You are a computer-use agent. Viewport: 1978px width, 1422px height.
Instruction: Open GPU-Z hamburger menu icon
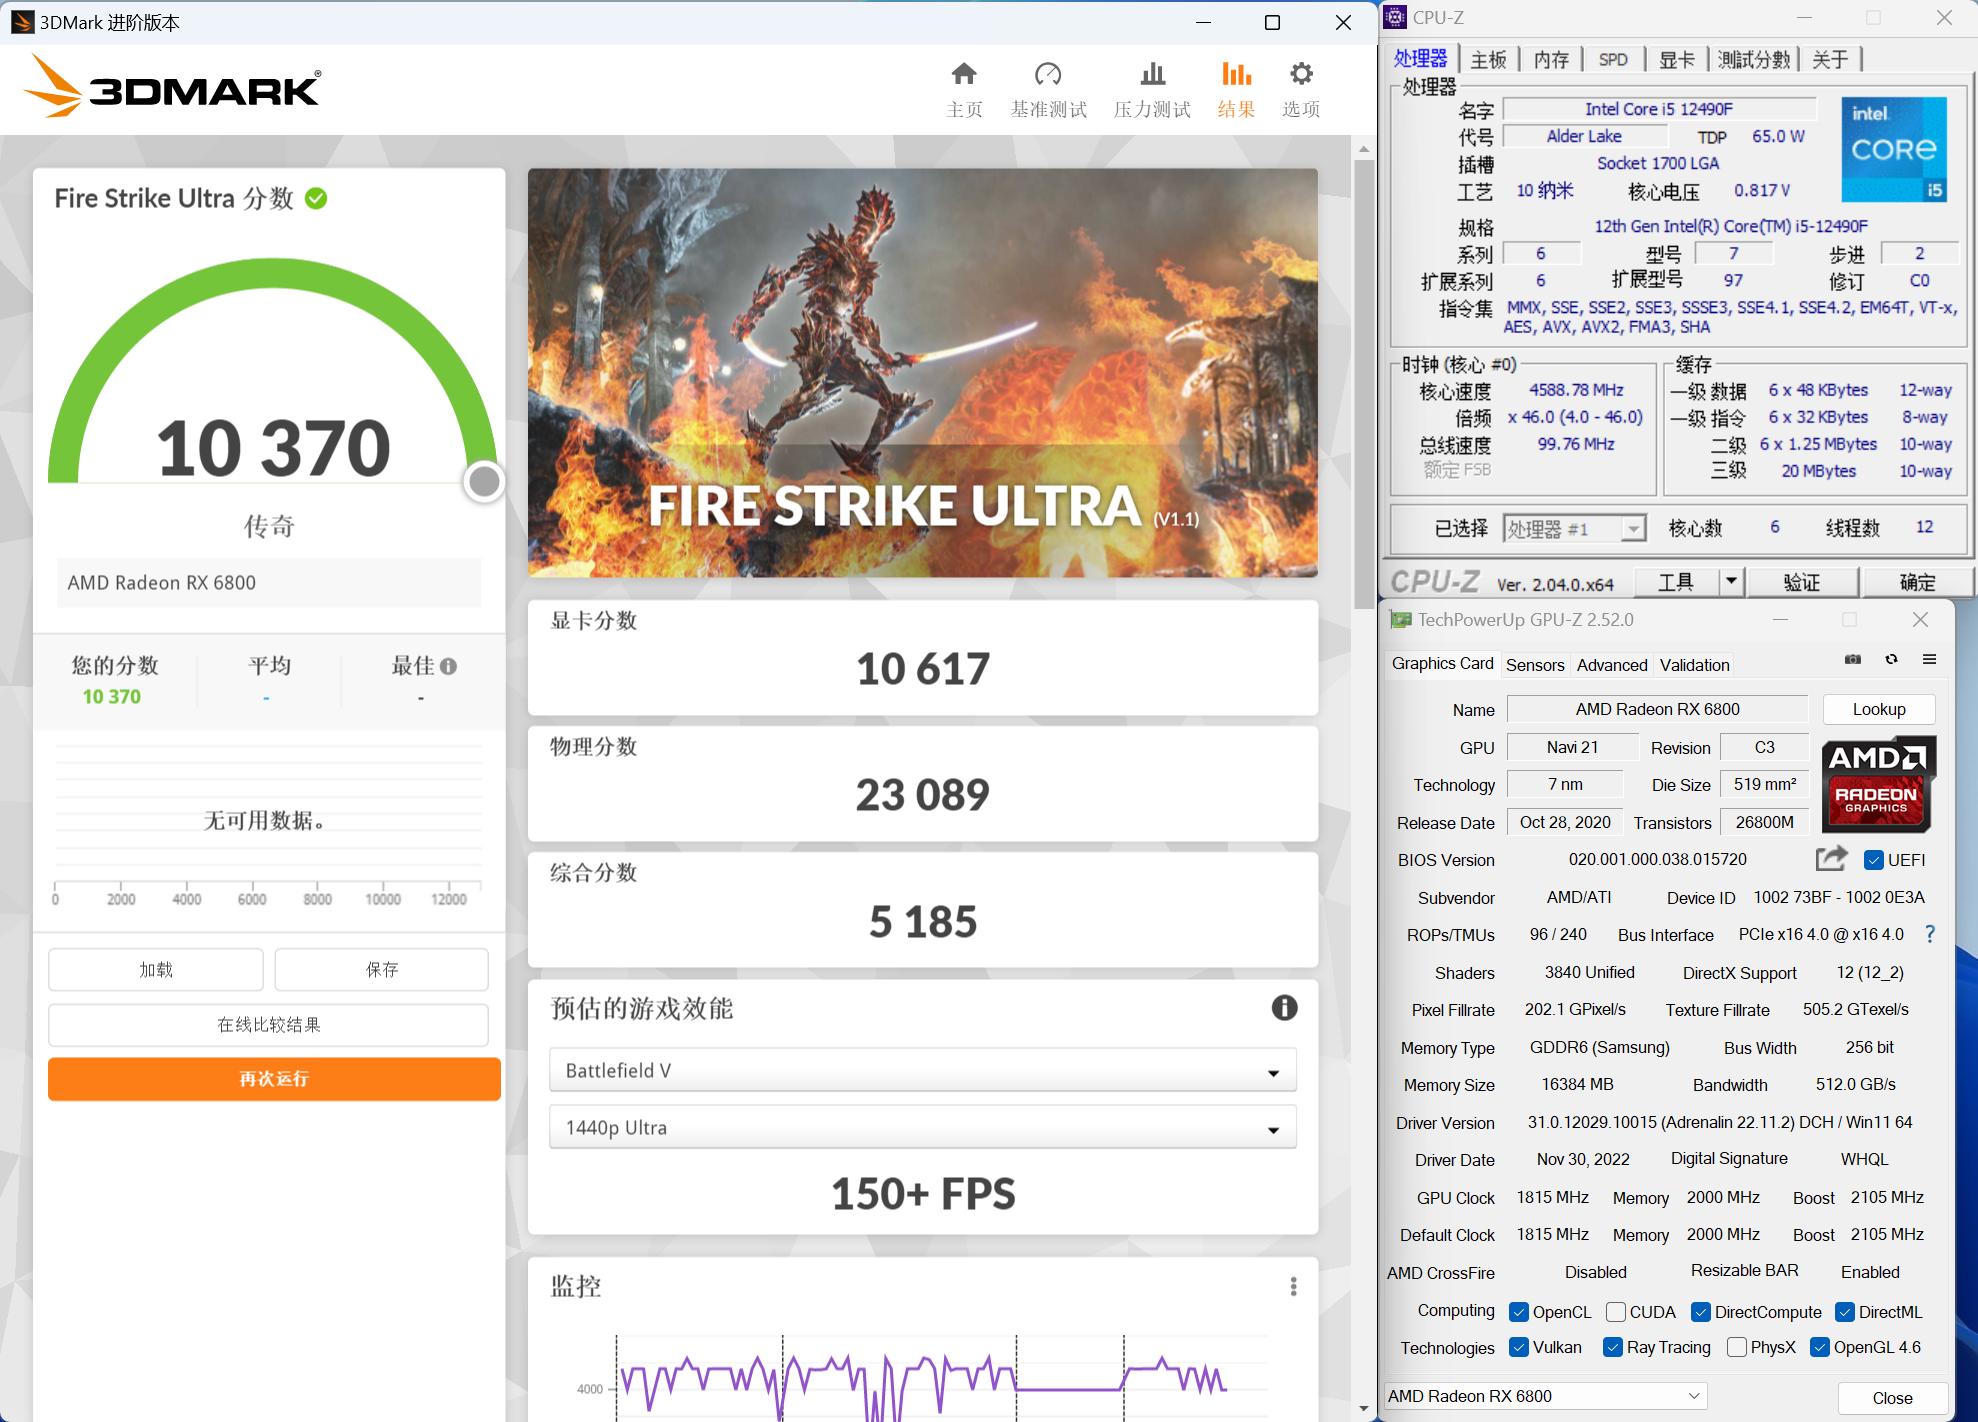[x=1930, y=660]
